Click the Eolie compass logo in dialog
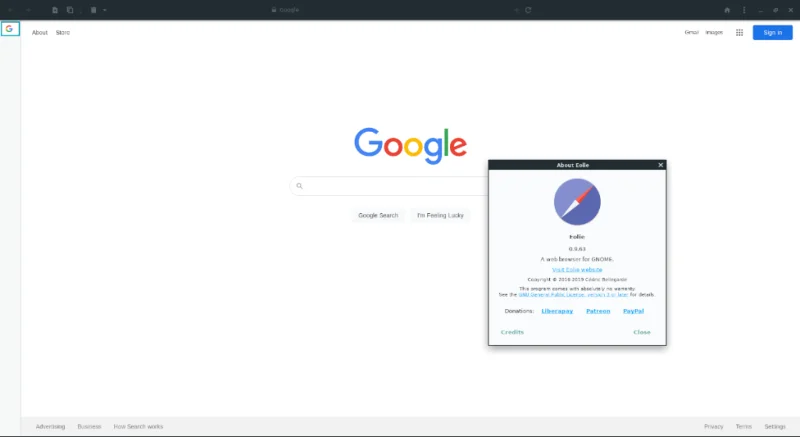 pos(577,202)
